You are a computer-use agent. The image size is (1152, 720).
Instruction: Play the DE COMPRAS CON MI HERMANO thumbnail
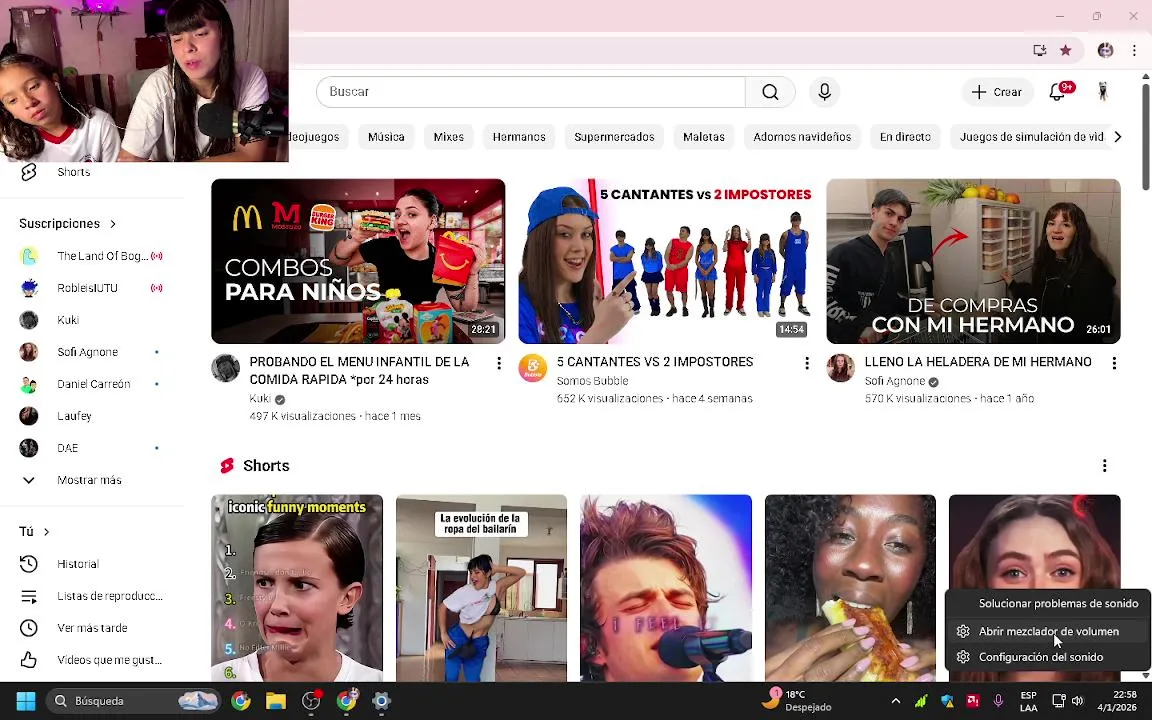(973, 262)
